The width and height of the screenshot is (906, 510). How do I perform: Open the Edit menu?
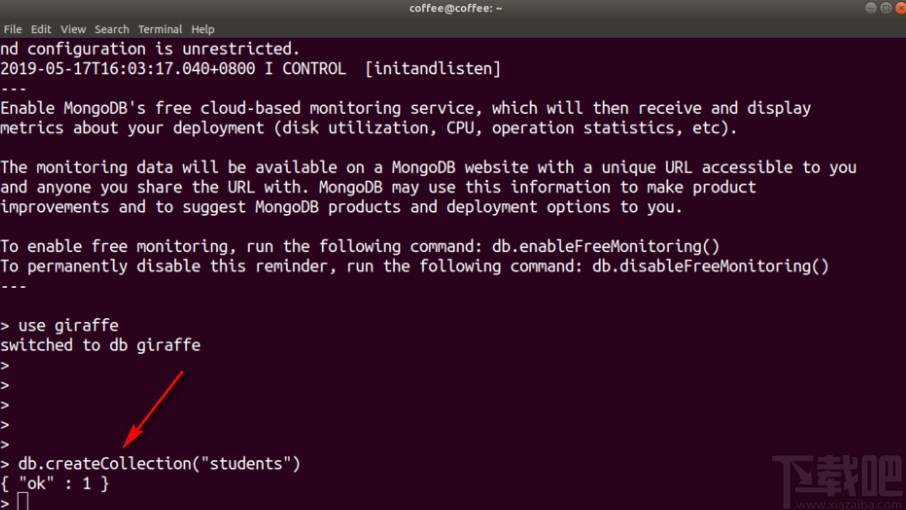click(41, 29)
